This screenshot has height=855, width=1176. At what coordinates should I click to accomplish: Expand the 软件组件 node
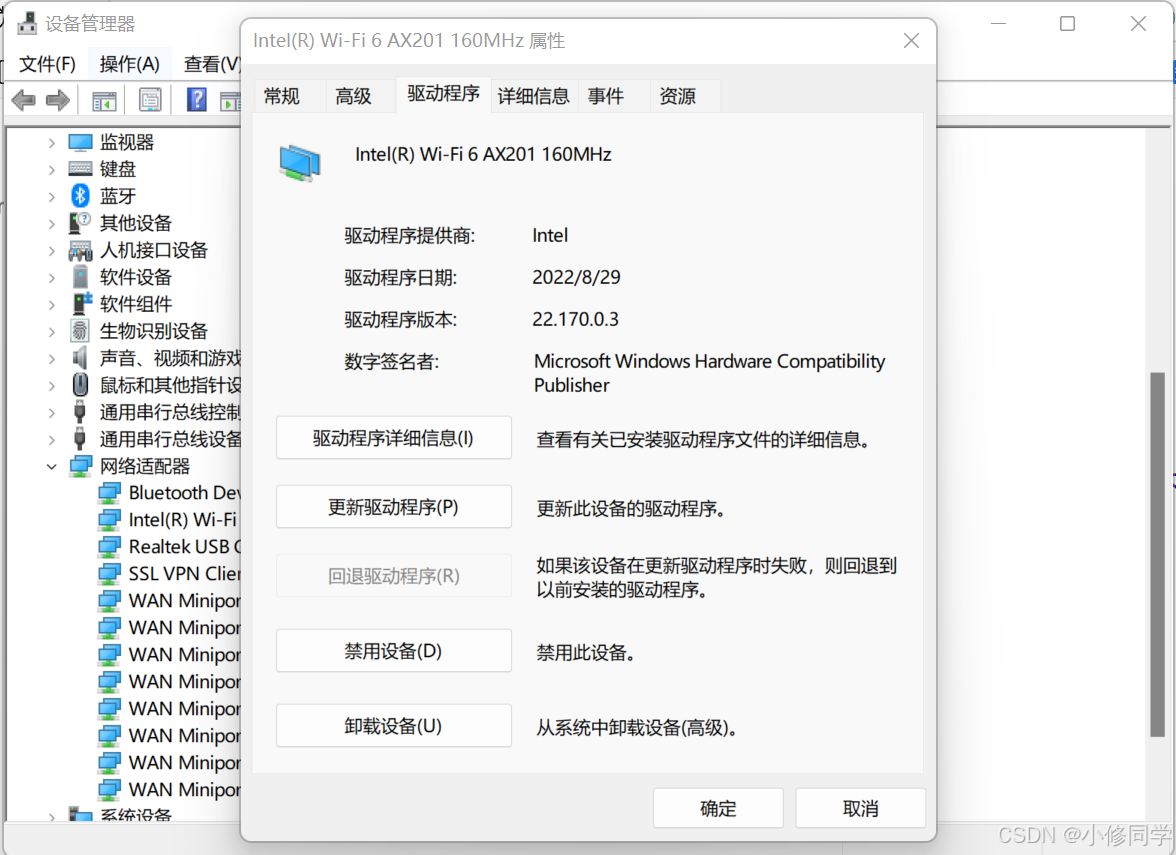pos(51,304)
